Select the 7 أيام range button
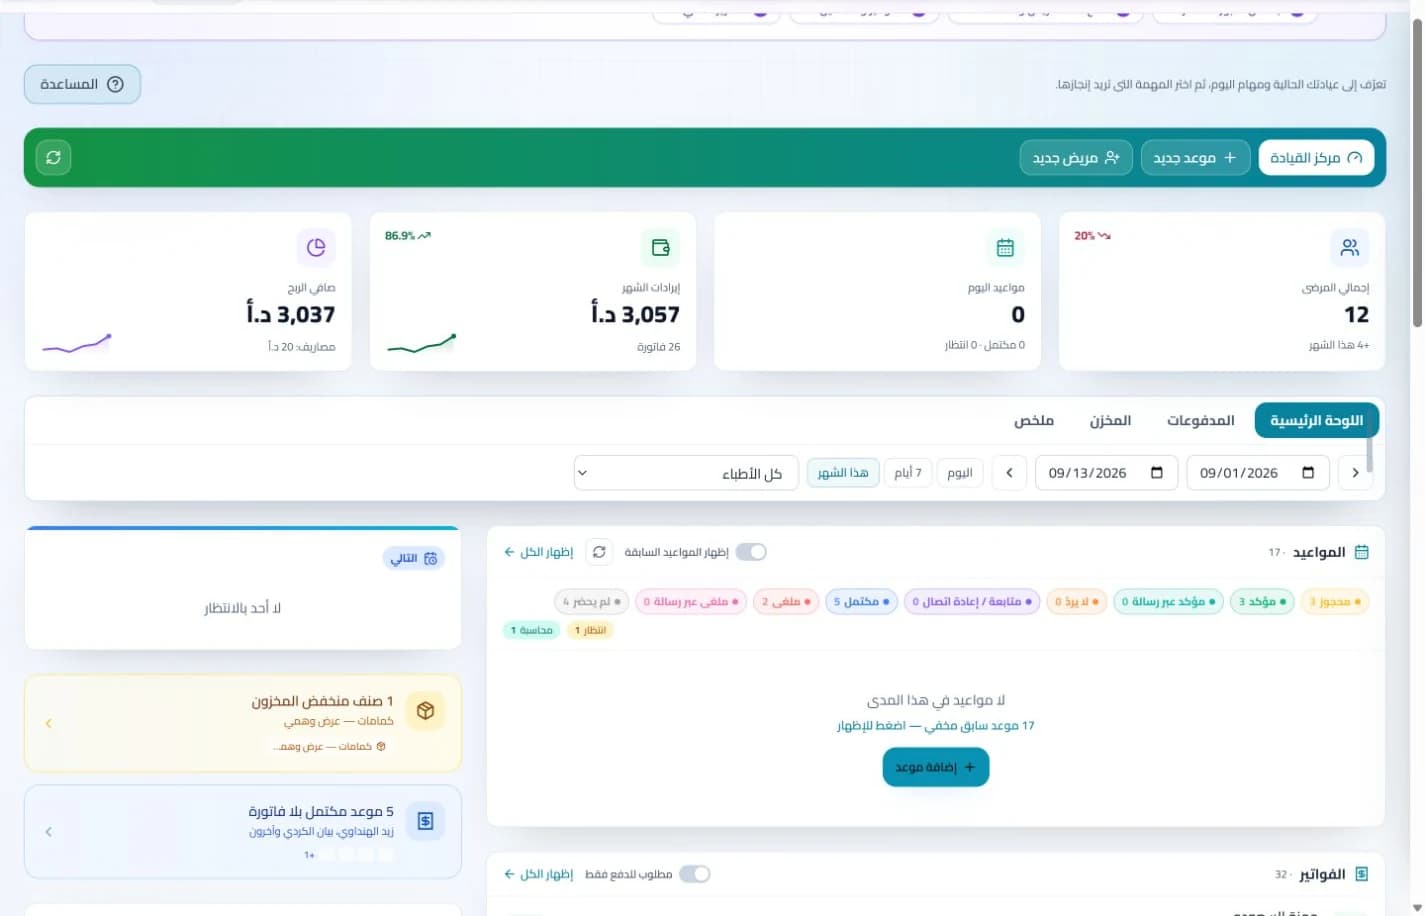 pyautogui.click(x=908, y=473)
